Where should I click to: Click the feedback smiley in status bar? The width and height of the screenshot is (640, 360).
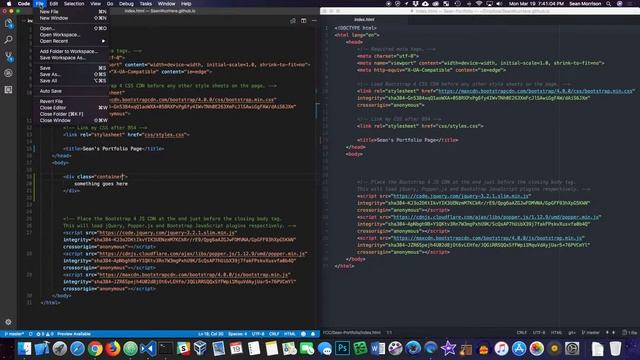[x=303, y=334]
